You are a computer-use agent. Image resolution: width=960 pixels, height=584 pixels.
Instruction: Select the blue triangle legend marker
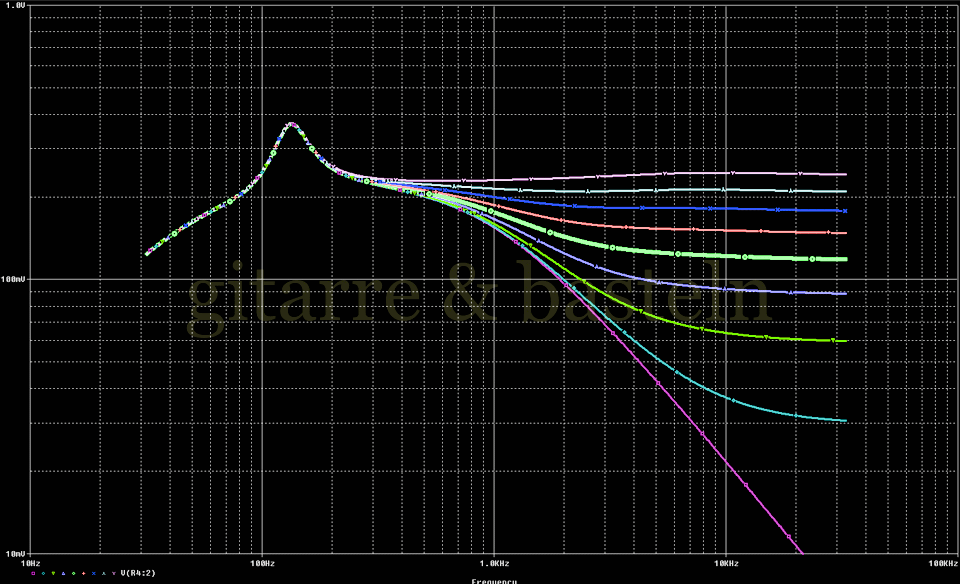click(x=63, y=573)
